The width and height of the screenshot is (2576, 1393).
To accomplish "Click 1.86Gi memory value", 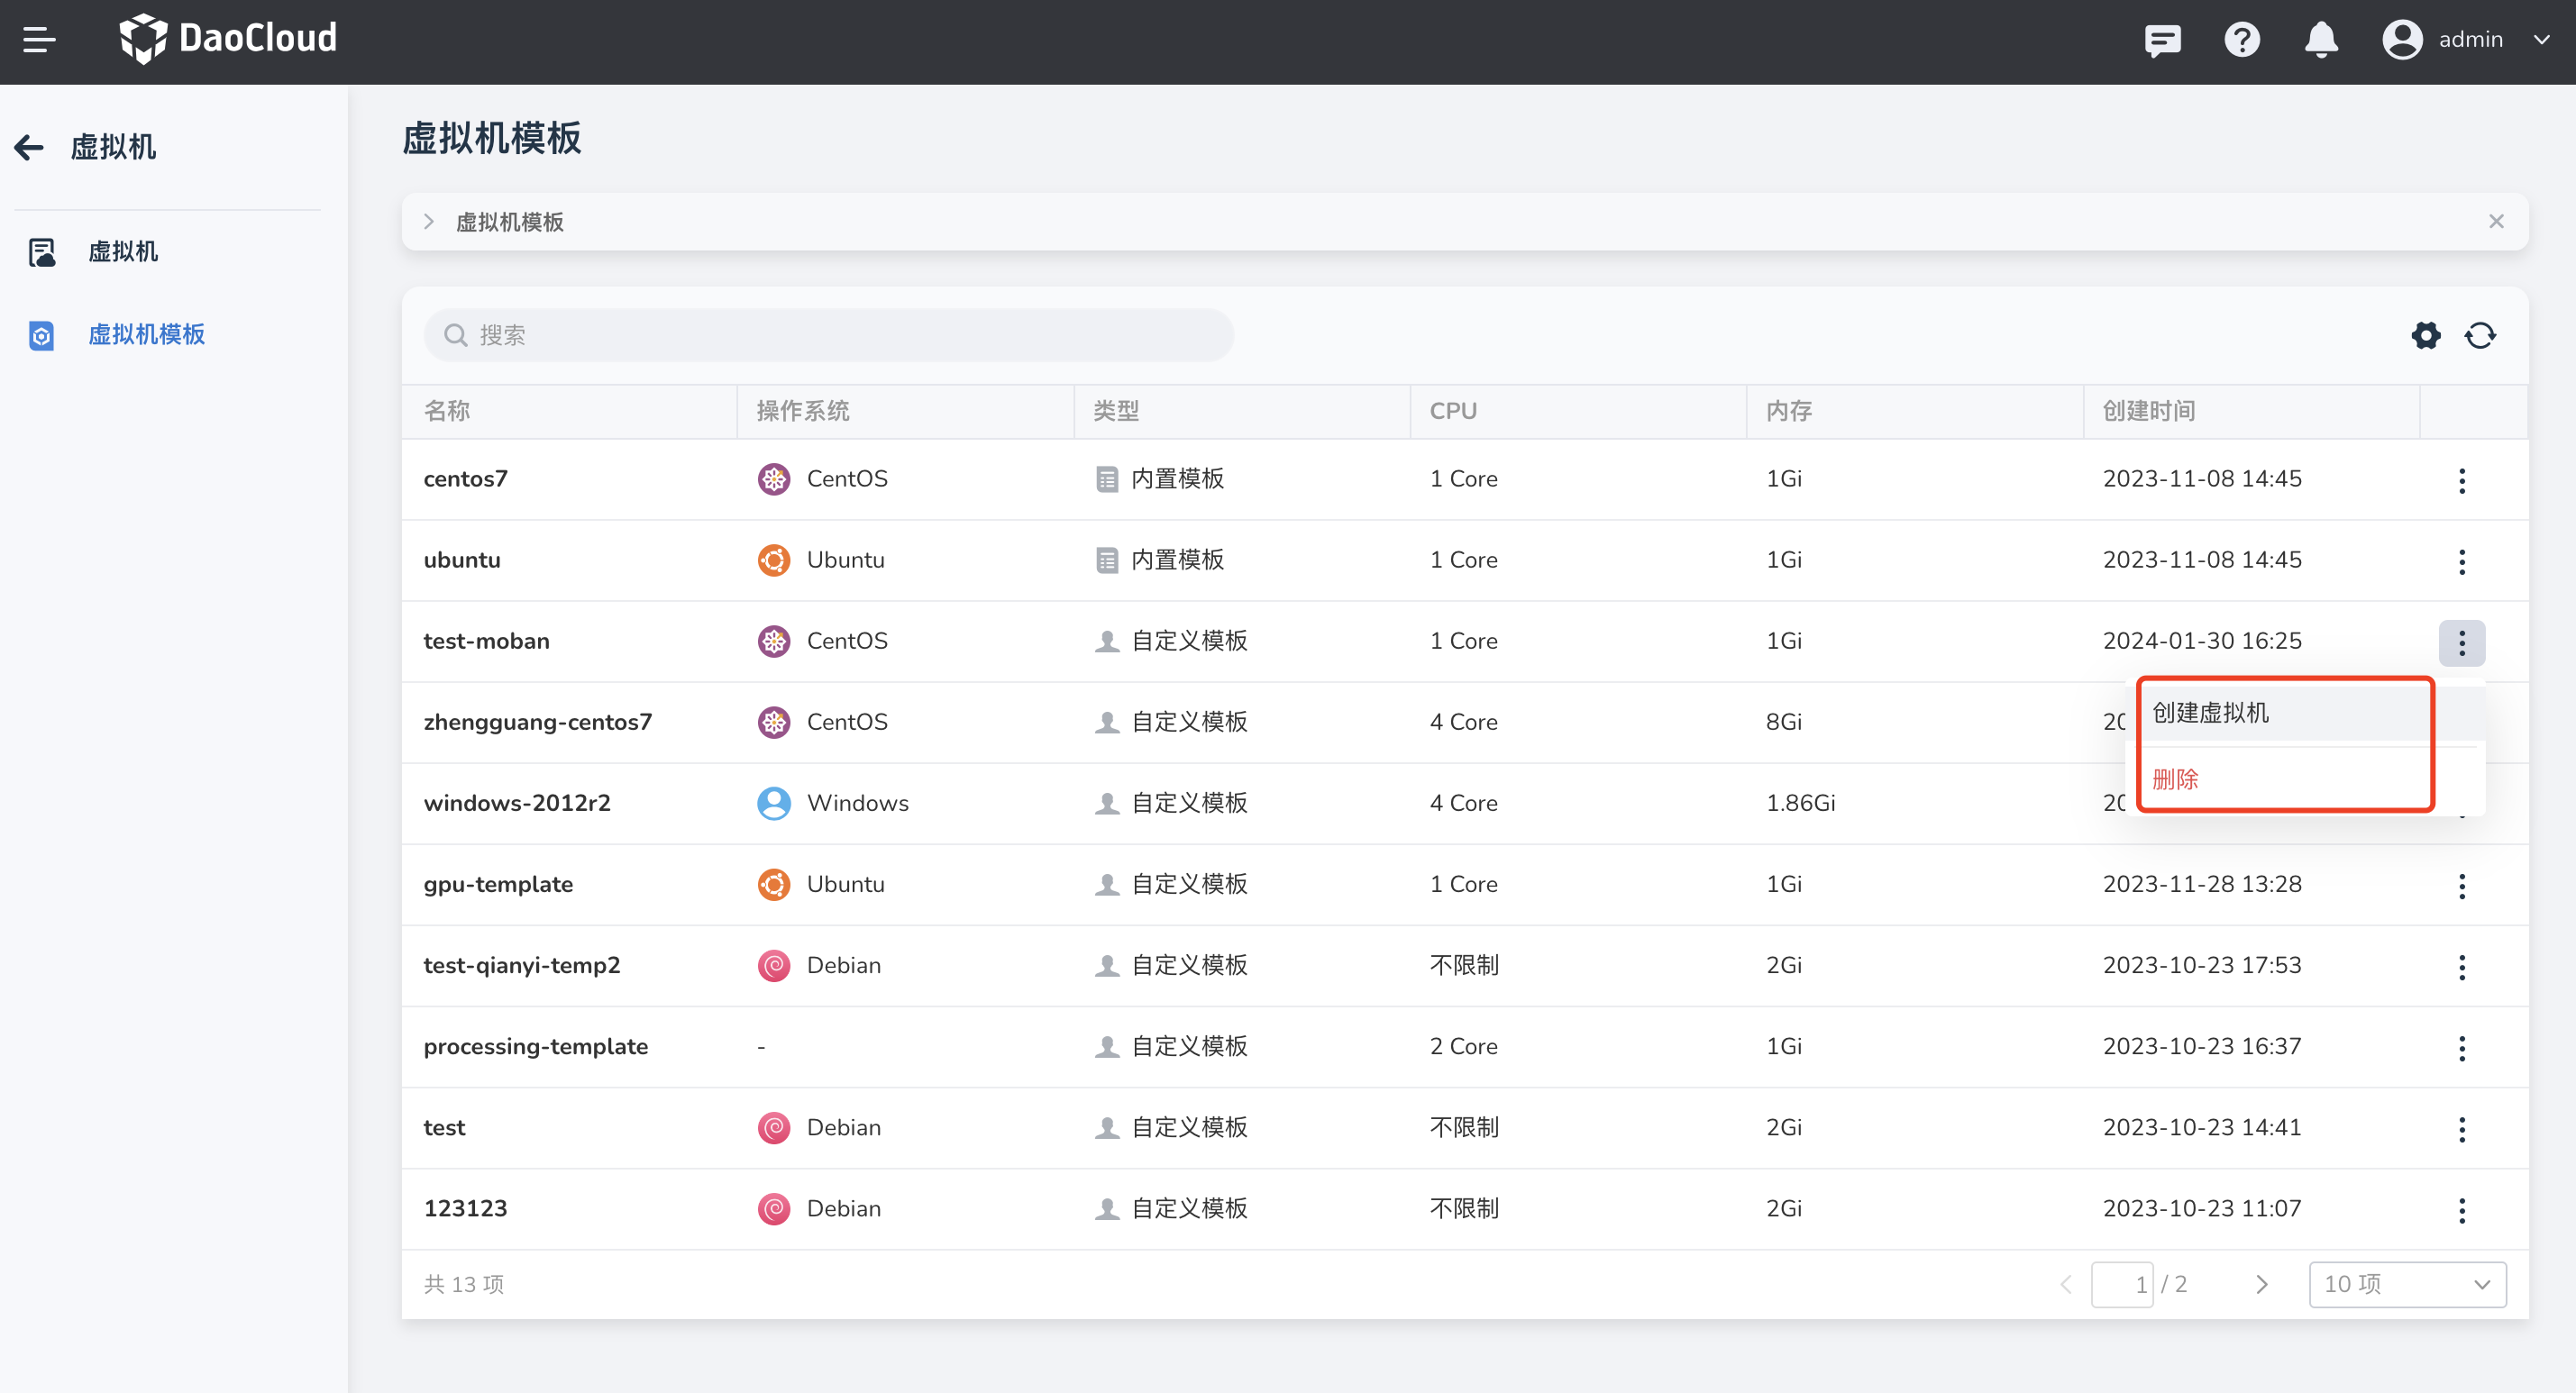I will point(1800,803).
